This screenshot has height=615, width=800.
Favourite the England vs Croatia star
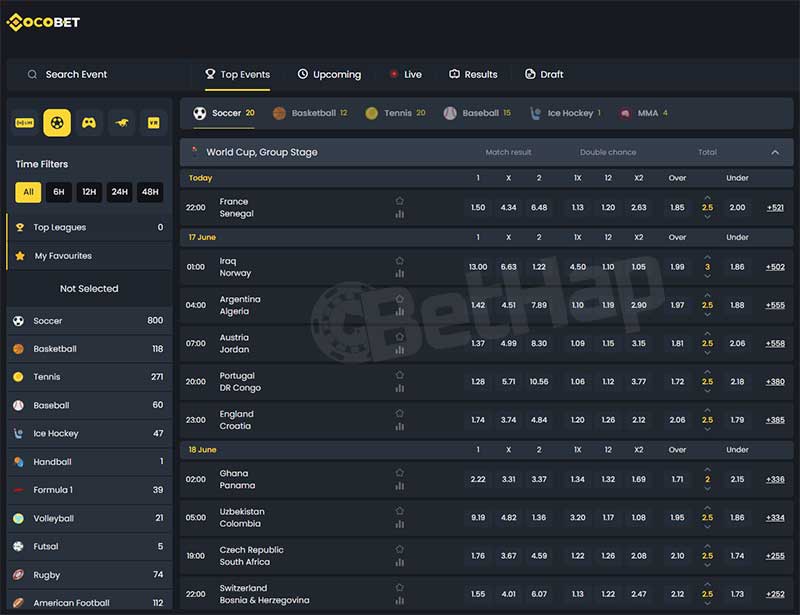coord(399,413)
